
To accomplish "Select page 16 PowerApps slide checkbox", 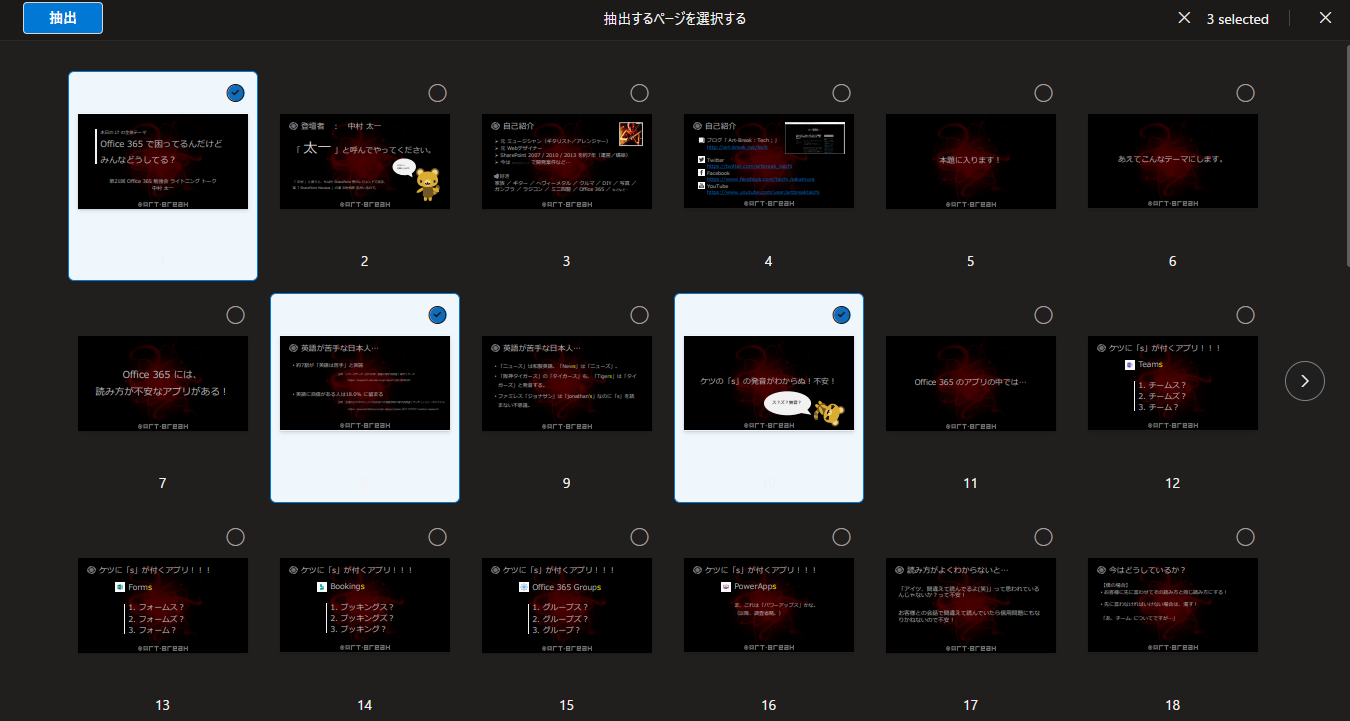I will [841, 537].
